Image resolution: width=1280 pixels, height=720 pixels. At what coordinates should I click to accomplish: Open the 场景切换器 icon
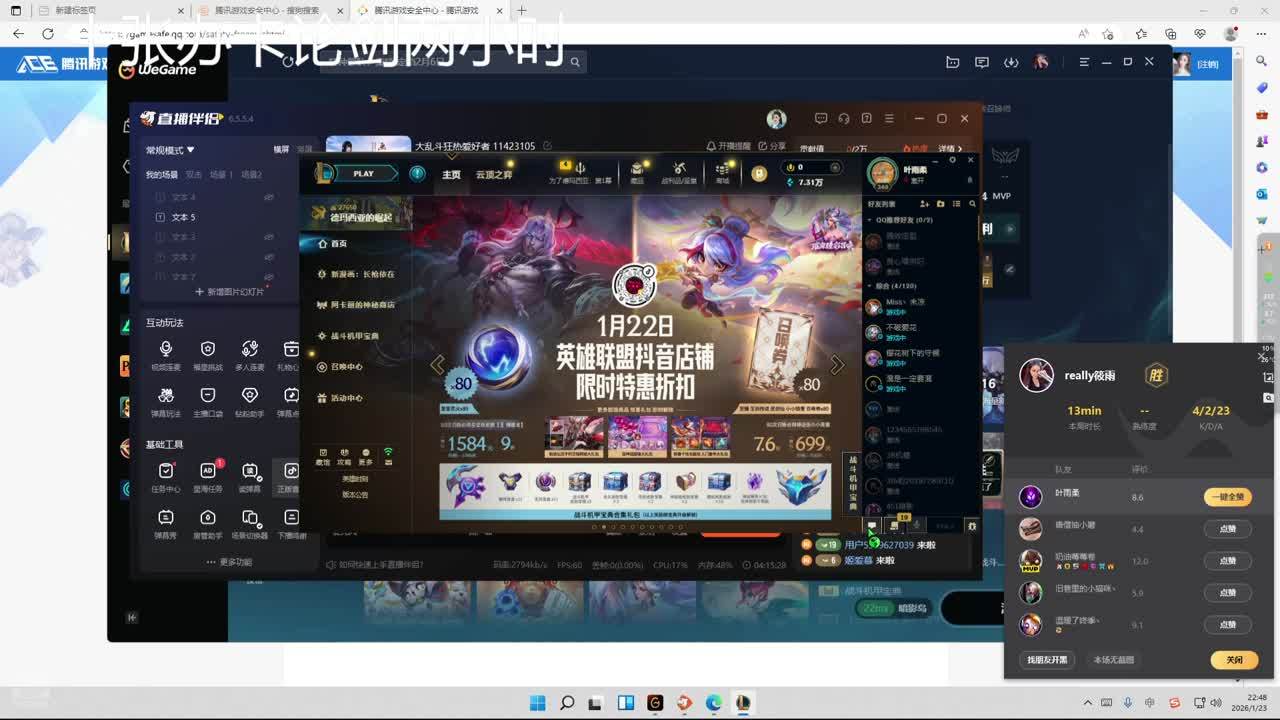point(250,518)
